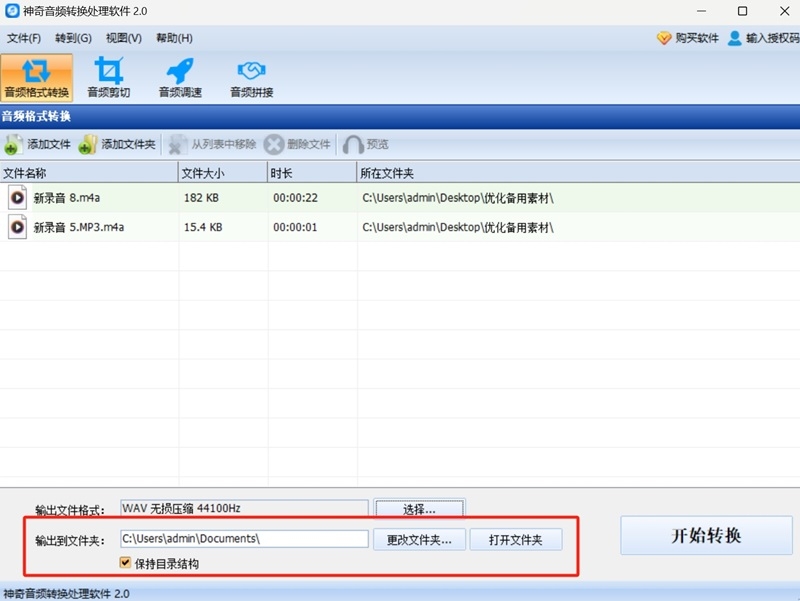Open the 转到(G) menu

coord(73,38)
